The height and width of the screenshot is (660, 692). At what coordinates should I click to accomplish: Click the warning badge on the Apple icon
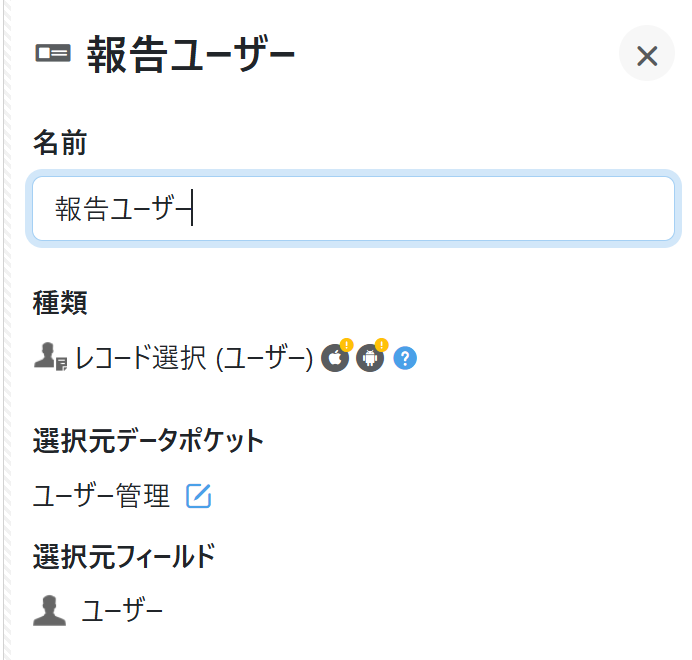pyautogui.click(x=346, y=346)
